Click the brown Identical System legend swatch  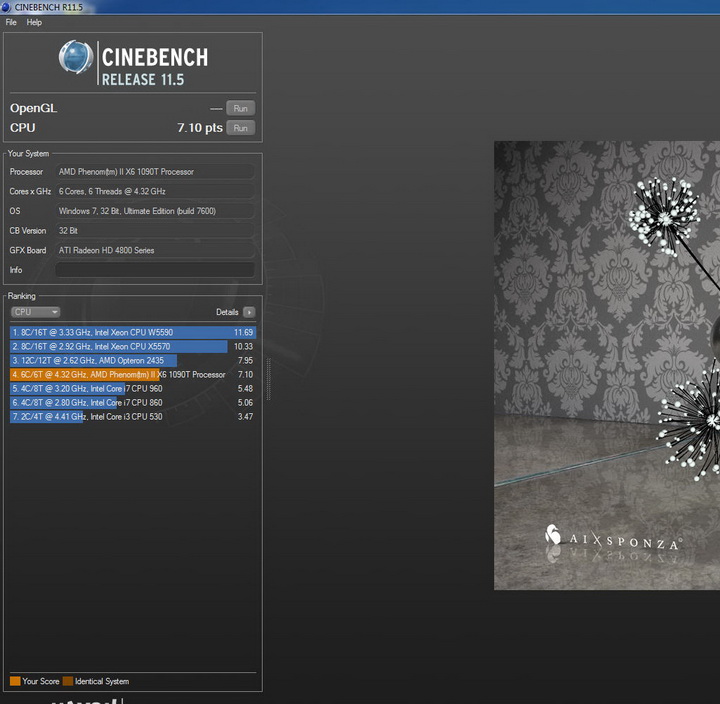coord(68,681)
